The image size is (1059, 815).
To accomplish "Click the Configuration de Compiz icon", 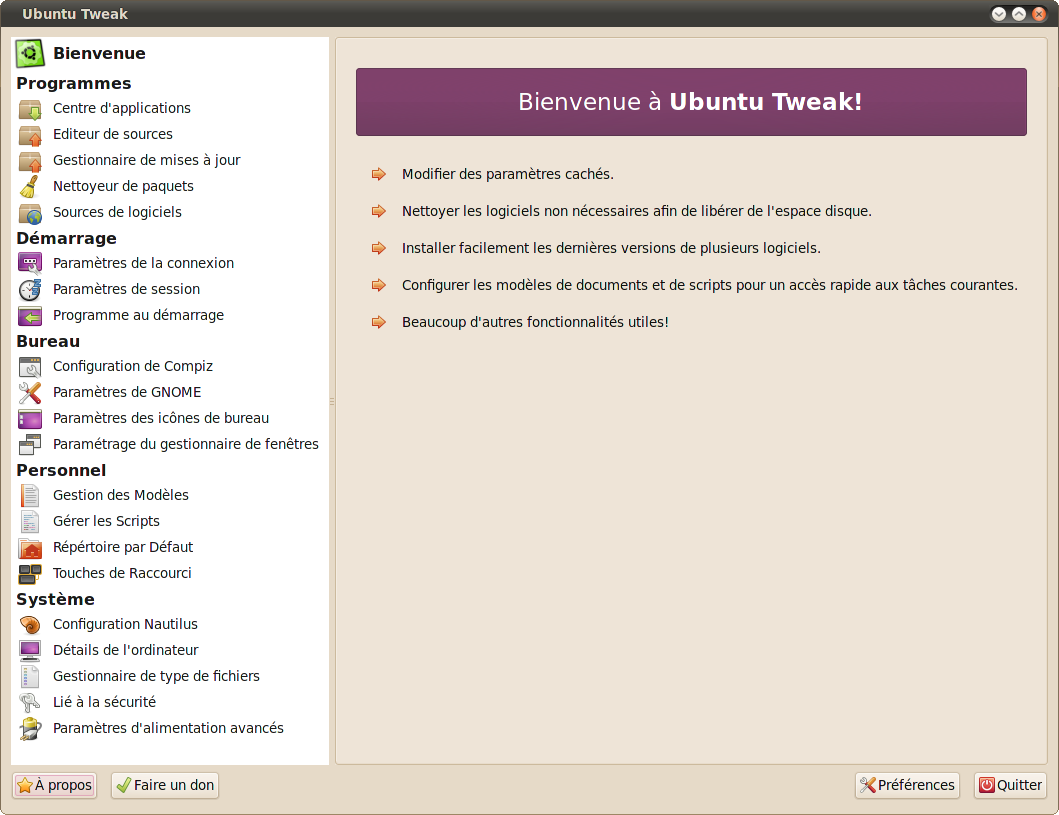I will coord(30,367).
